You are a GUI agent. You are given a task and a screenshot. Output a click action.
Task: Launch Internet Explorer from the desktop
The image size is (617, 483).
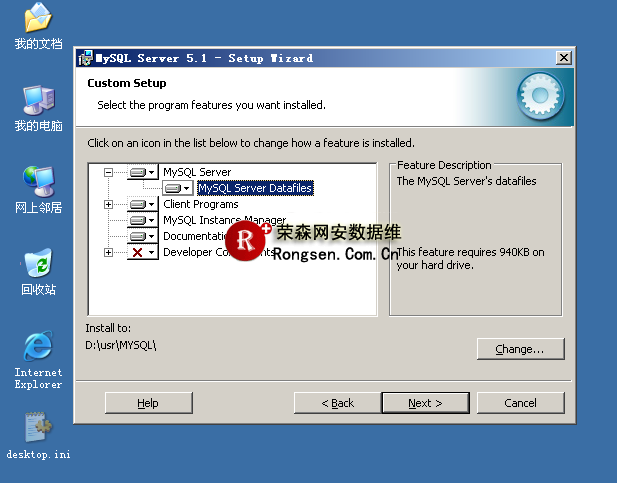[x=38, y=347]
